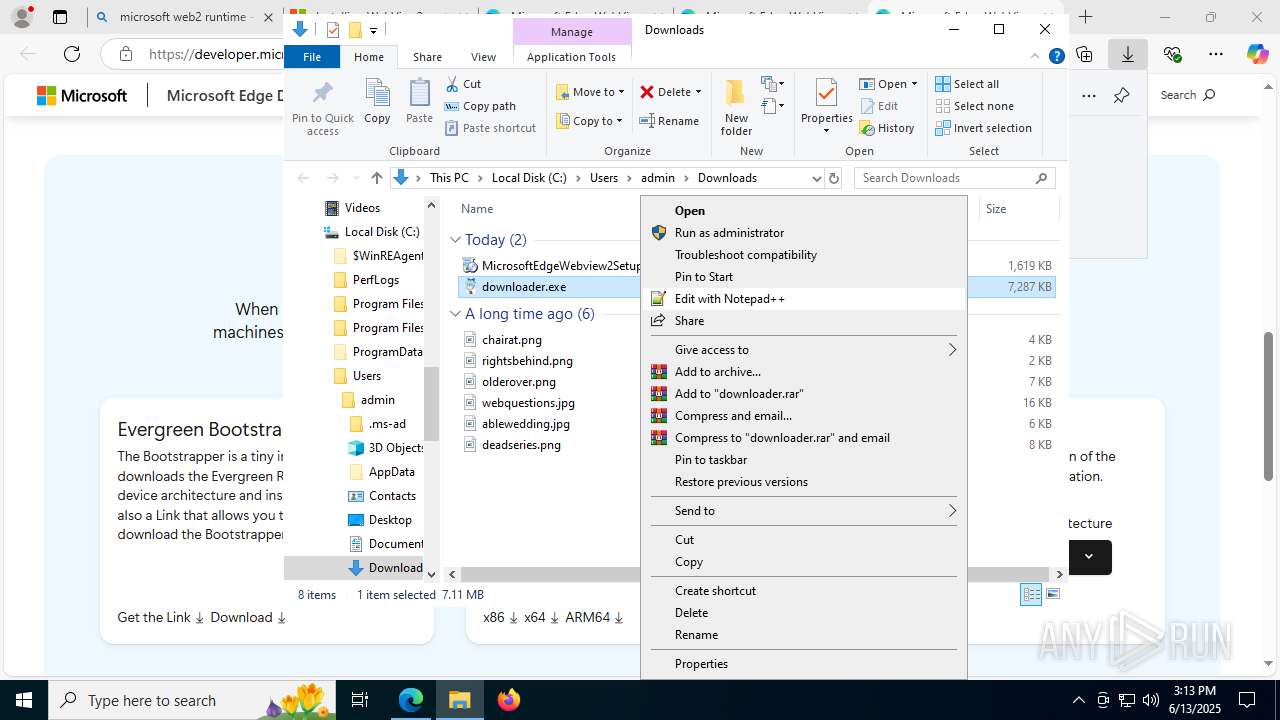This screenshot has width=1280, height=720.
Task: Select webquestions.jpg in the file list
Action: tap(528, 403)
